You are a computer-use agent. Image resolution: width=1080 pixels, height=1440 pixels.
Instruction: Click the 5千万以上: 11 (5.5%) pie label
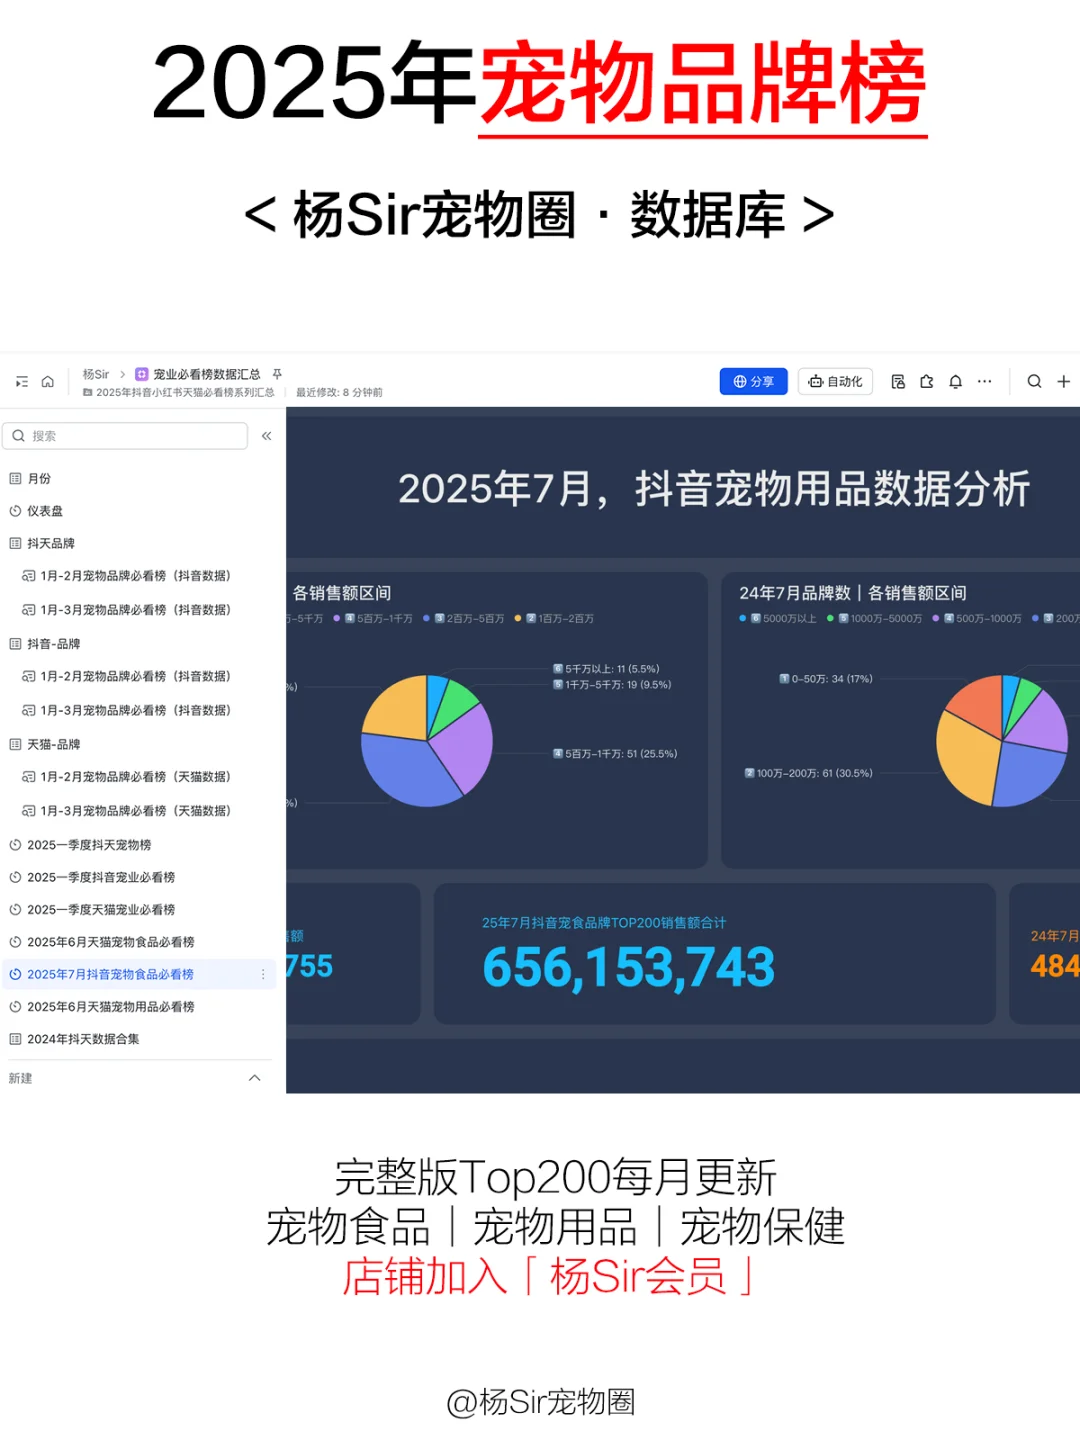(606, 669)
